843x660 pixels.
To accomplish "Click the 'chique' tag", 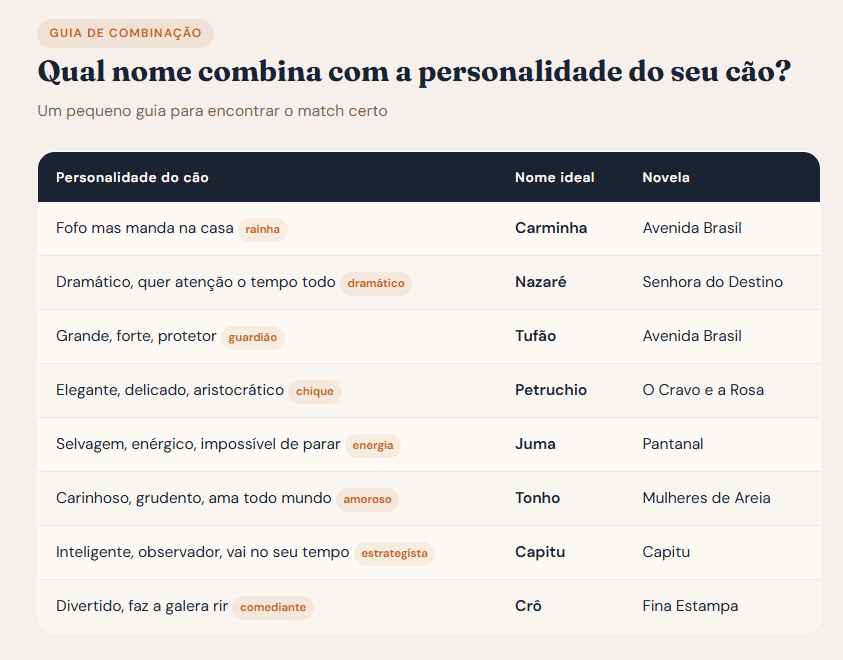I will (x=315, y=391).
